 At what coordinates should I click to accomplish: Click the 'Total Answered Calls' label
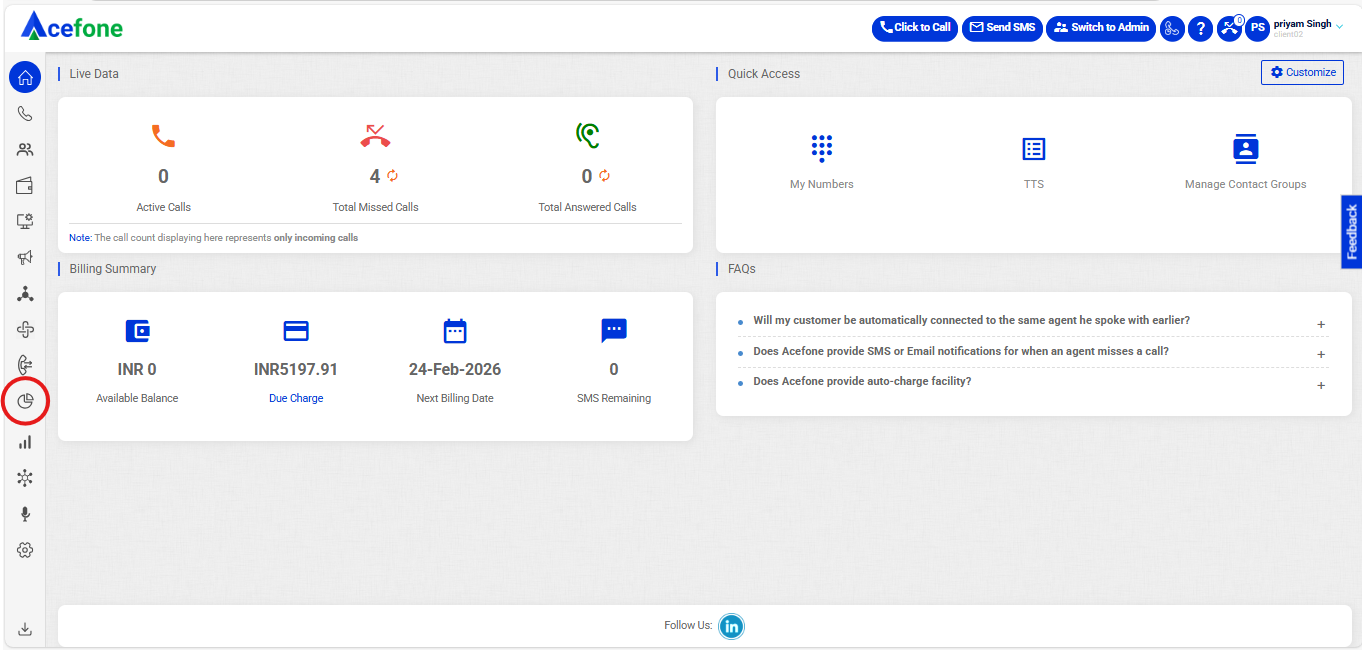coord(588,207)
